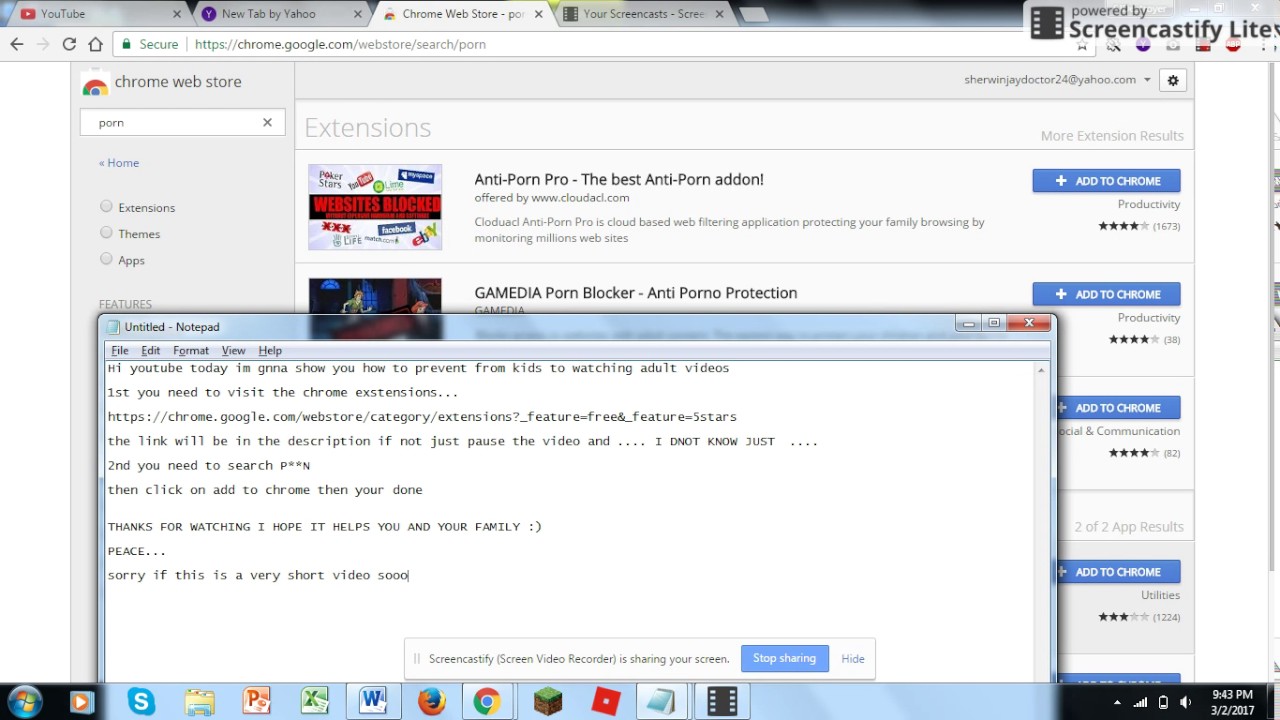Click the browser back arrow
The image size is (1280, 720).
coord(17,44)
